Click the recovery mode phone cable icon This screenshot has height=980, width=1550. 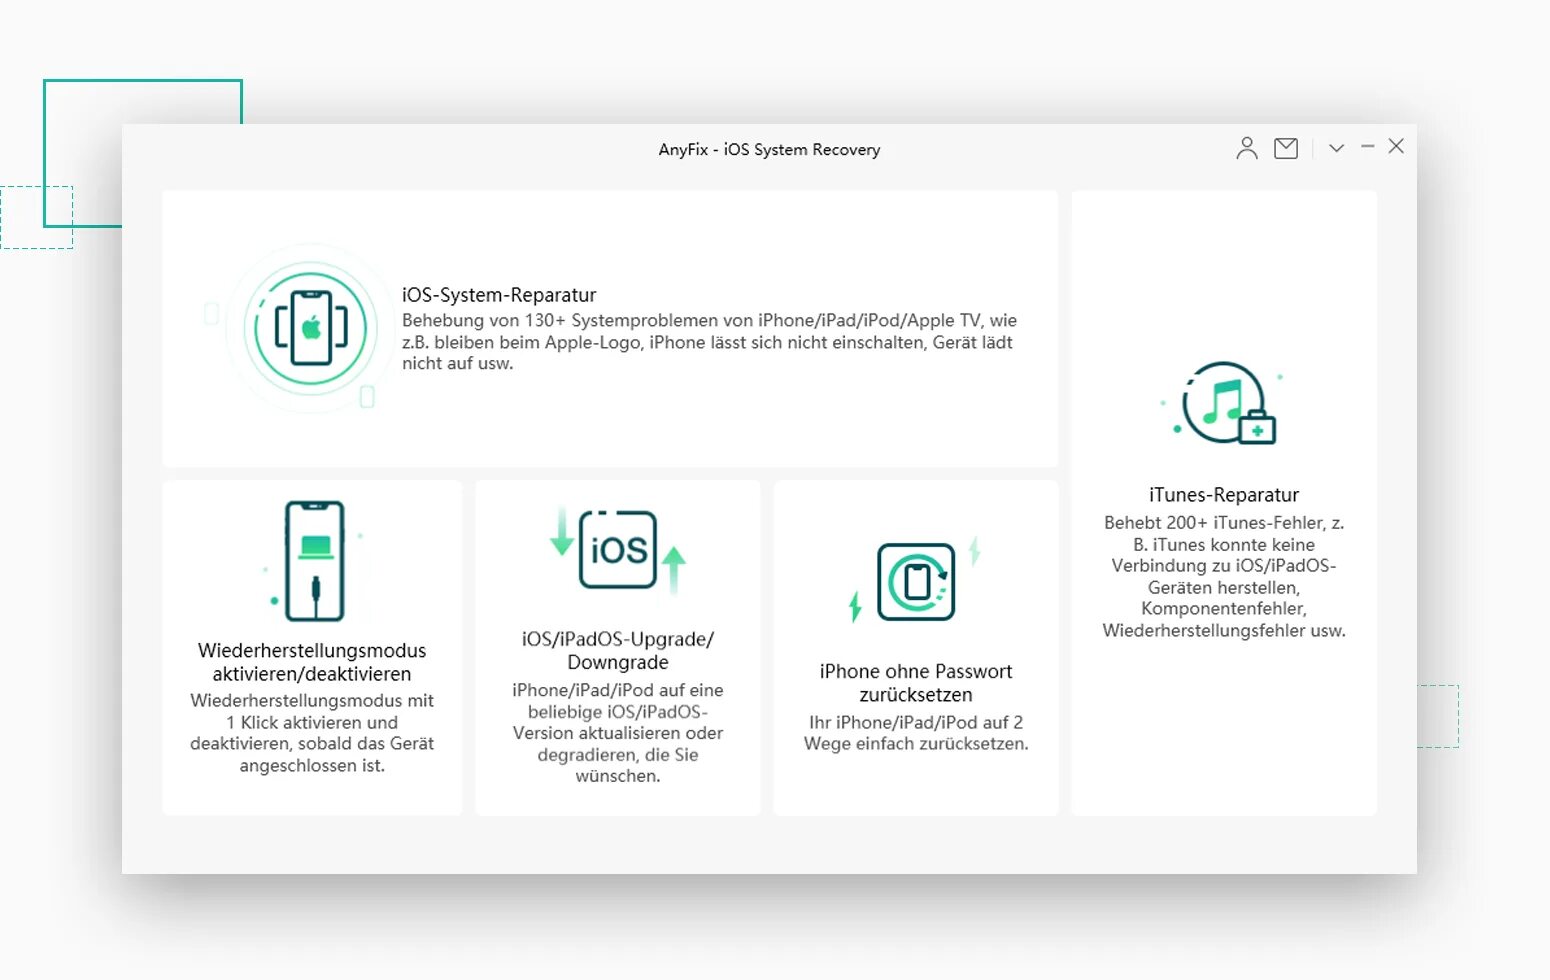(314, 561)
